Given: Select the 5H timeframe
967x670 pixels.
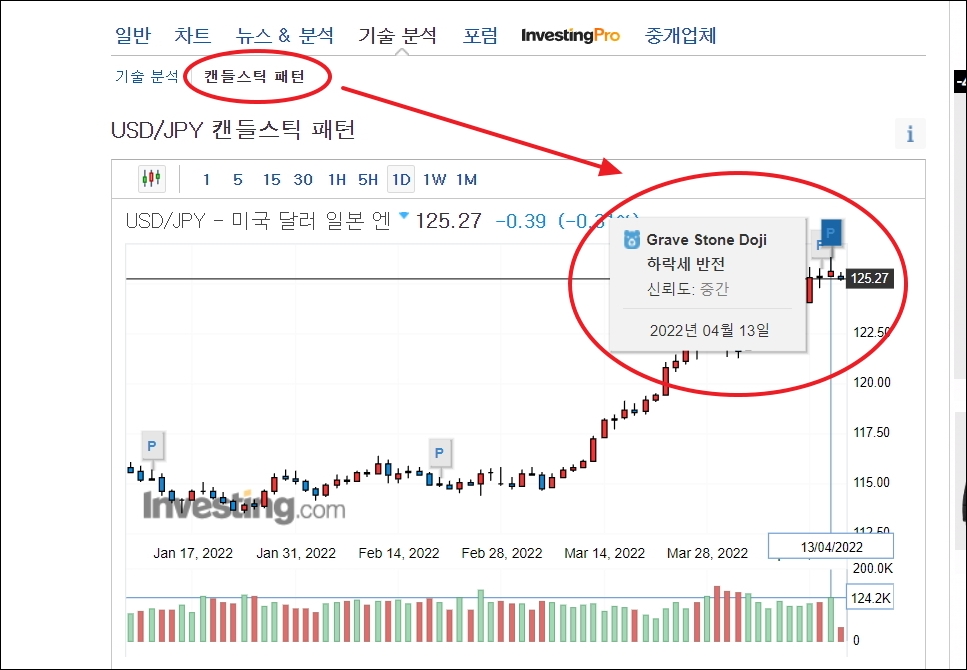Looking at the screenshot, I should click(x=368, y=180).
